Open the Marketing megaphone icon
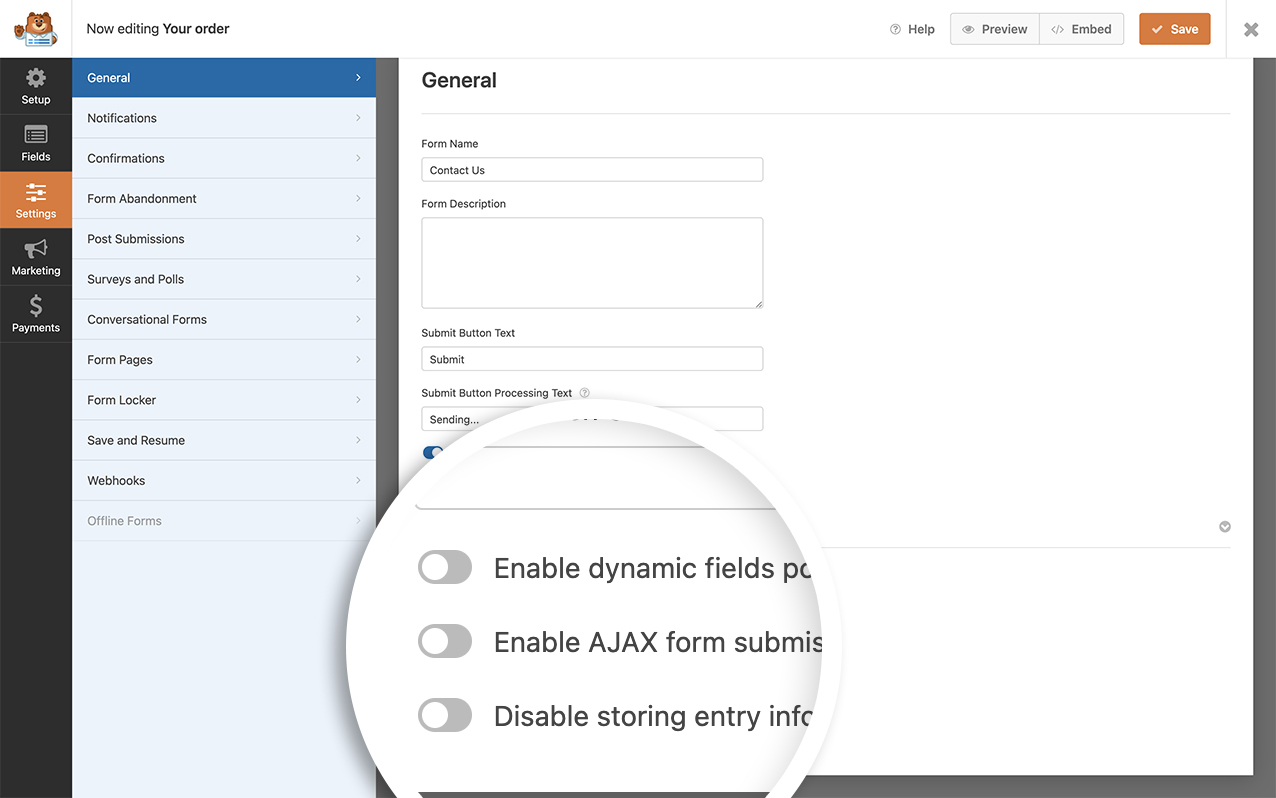The width and height of the screenshot is (1276, 798). pyautogui.click(x=36, y=256)
